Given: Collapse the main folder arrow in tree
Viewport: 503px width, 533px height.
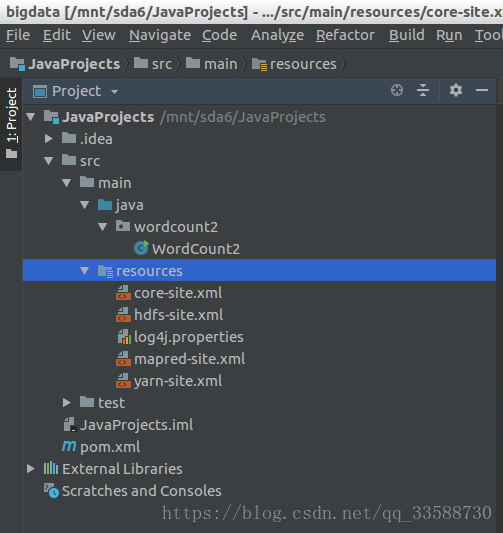Looking at the screenshot, I should coord(67,183).
